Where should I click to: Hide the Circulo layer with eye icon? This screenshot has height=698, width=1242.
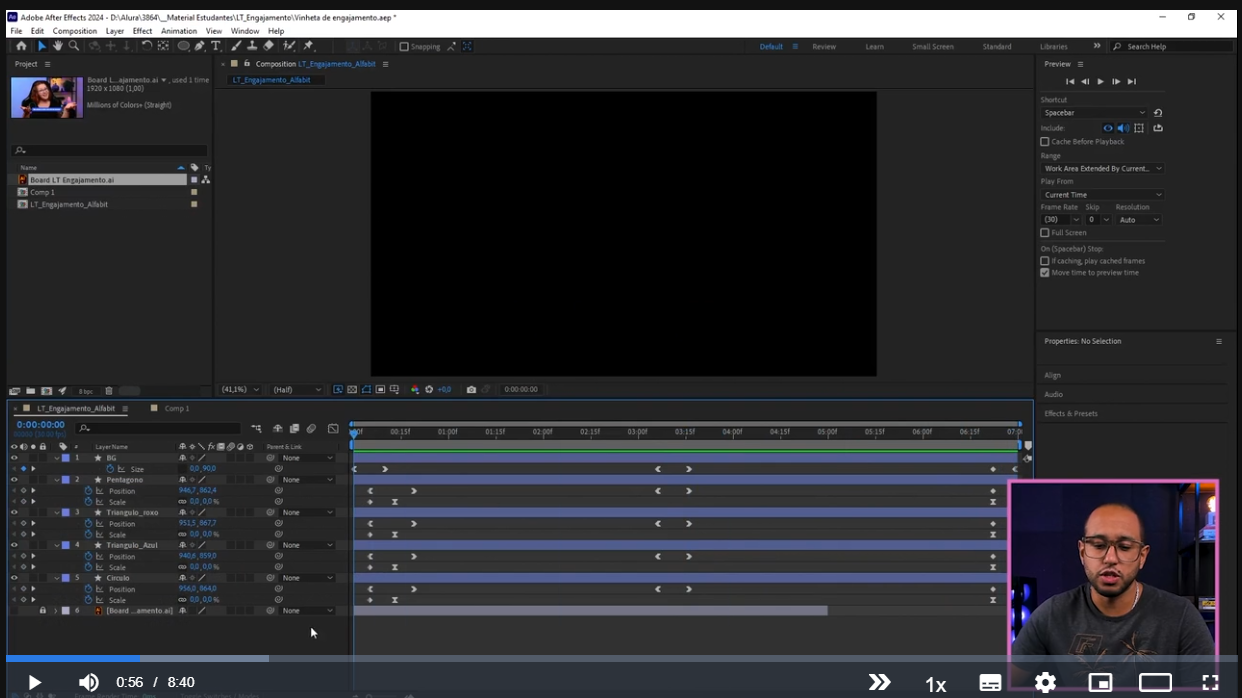(14, 578)
